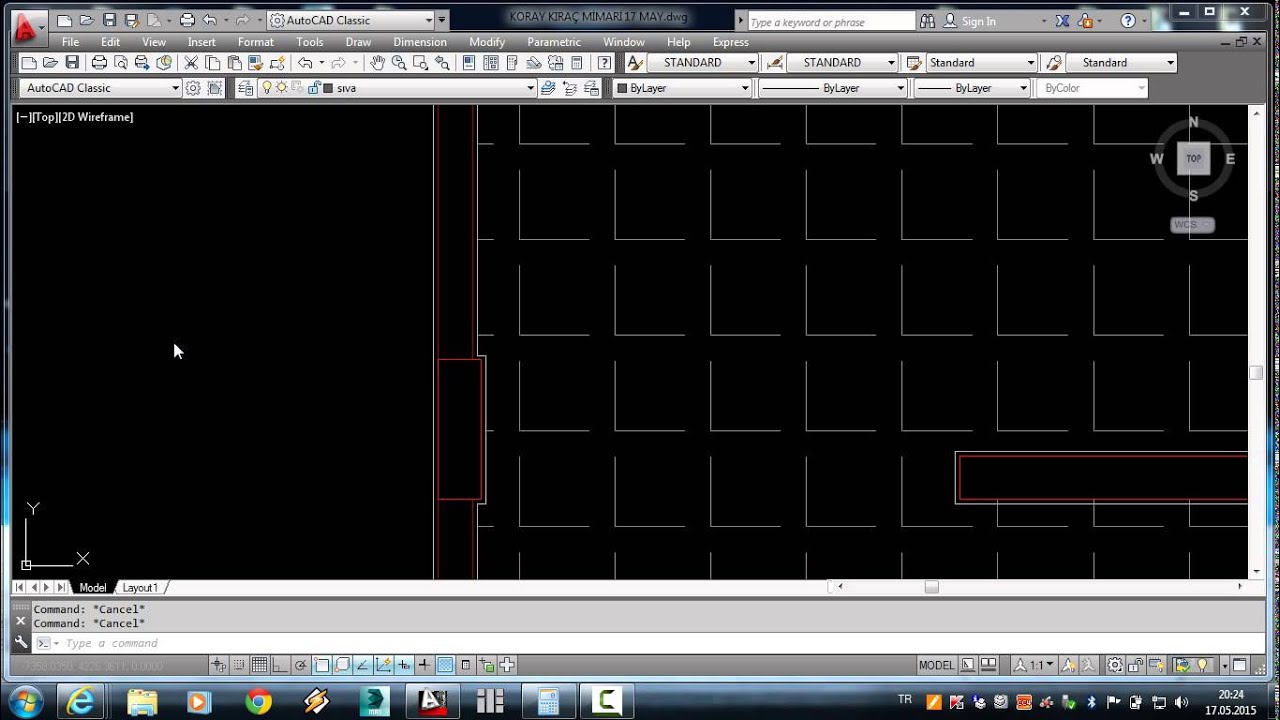Open the QuickCalc calculator icon
Screen dimensions: 1280x720
coord(577,62)
